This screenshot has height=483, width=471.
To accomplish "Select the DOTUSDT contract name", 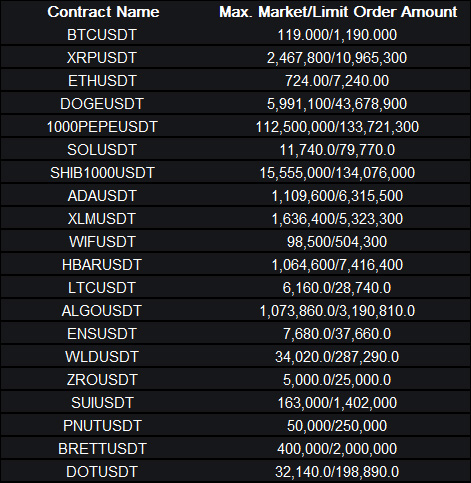I will [102, 472].
